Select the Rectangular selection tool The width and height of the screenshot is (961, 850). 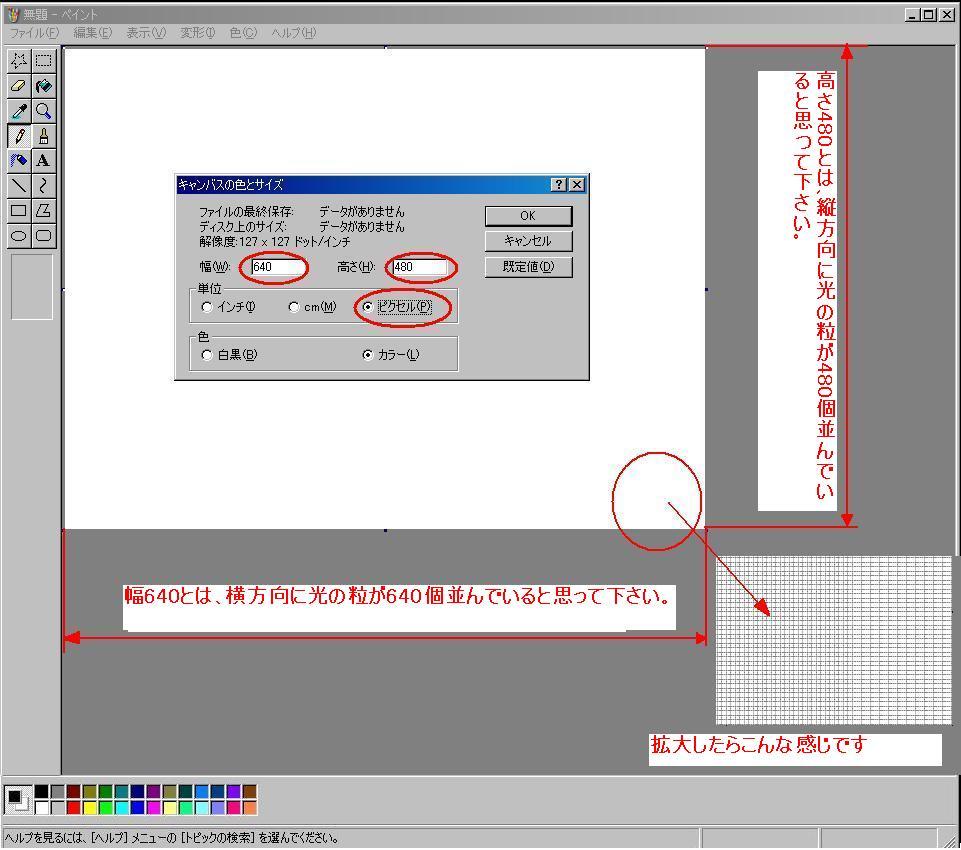43,60
